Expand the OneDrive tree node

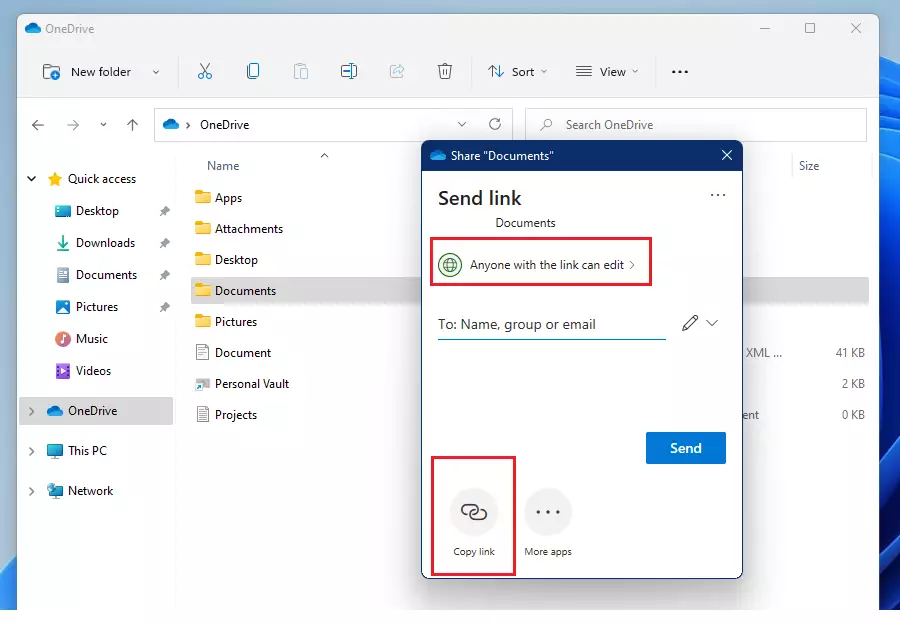point(32,411)
